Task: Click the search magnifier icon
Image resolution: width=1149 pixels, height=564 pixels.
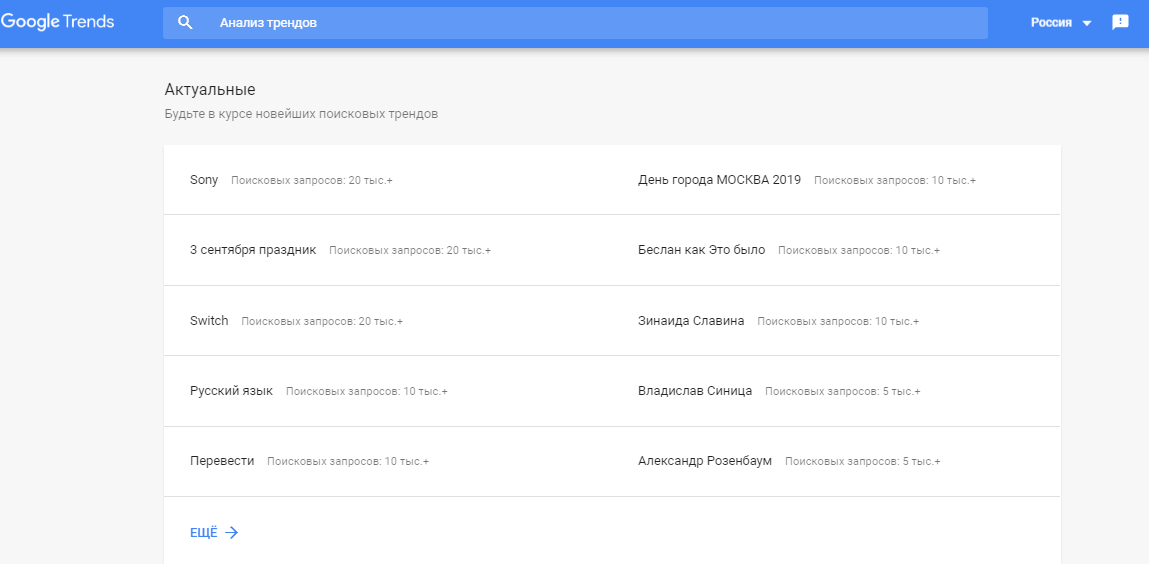Action: pos(185,22)
